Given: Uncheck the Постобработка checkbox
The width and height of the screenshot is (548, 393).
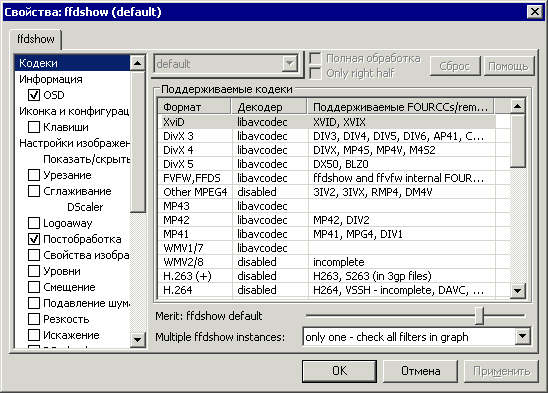Looking at the screenshot, I should click(34, 239).
